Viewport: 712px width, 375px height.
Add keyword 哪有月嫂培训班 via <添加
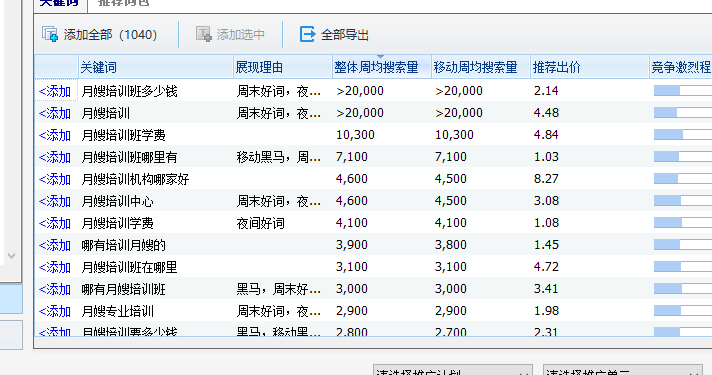[55, 289]
